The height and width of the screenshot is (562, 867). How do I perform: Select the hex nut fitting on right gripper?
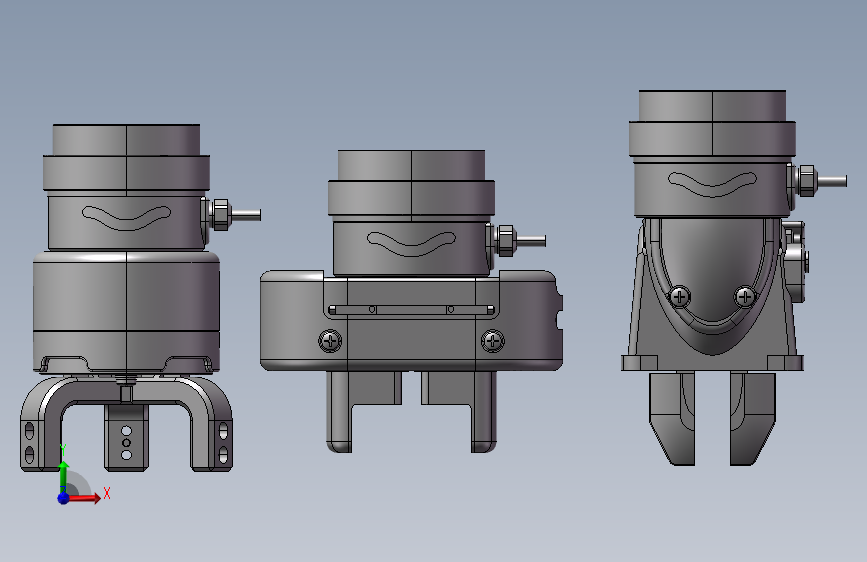pyautogui.click(x=807, y=181)
